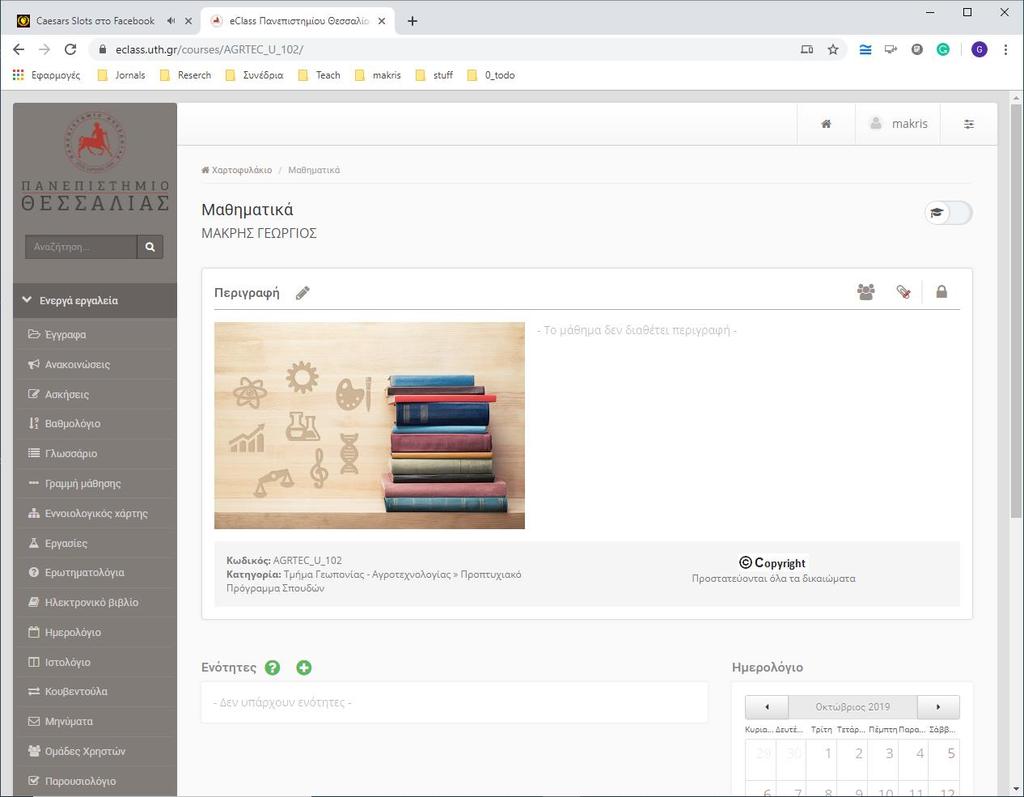Image resolution: width=1024 pixels, height=797 pixels.
Task: Click the Παρουσιολόγιο checkbox icon
Action: tap(34, 781)
